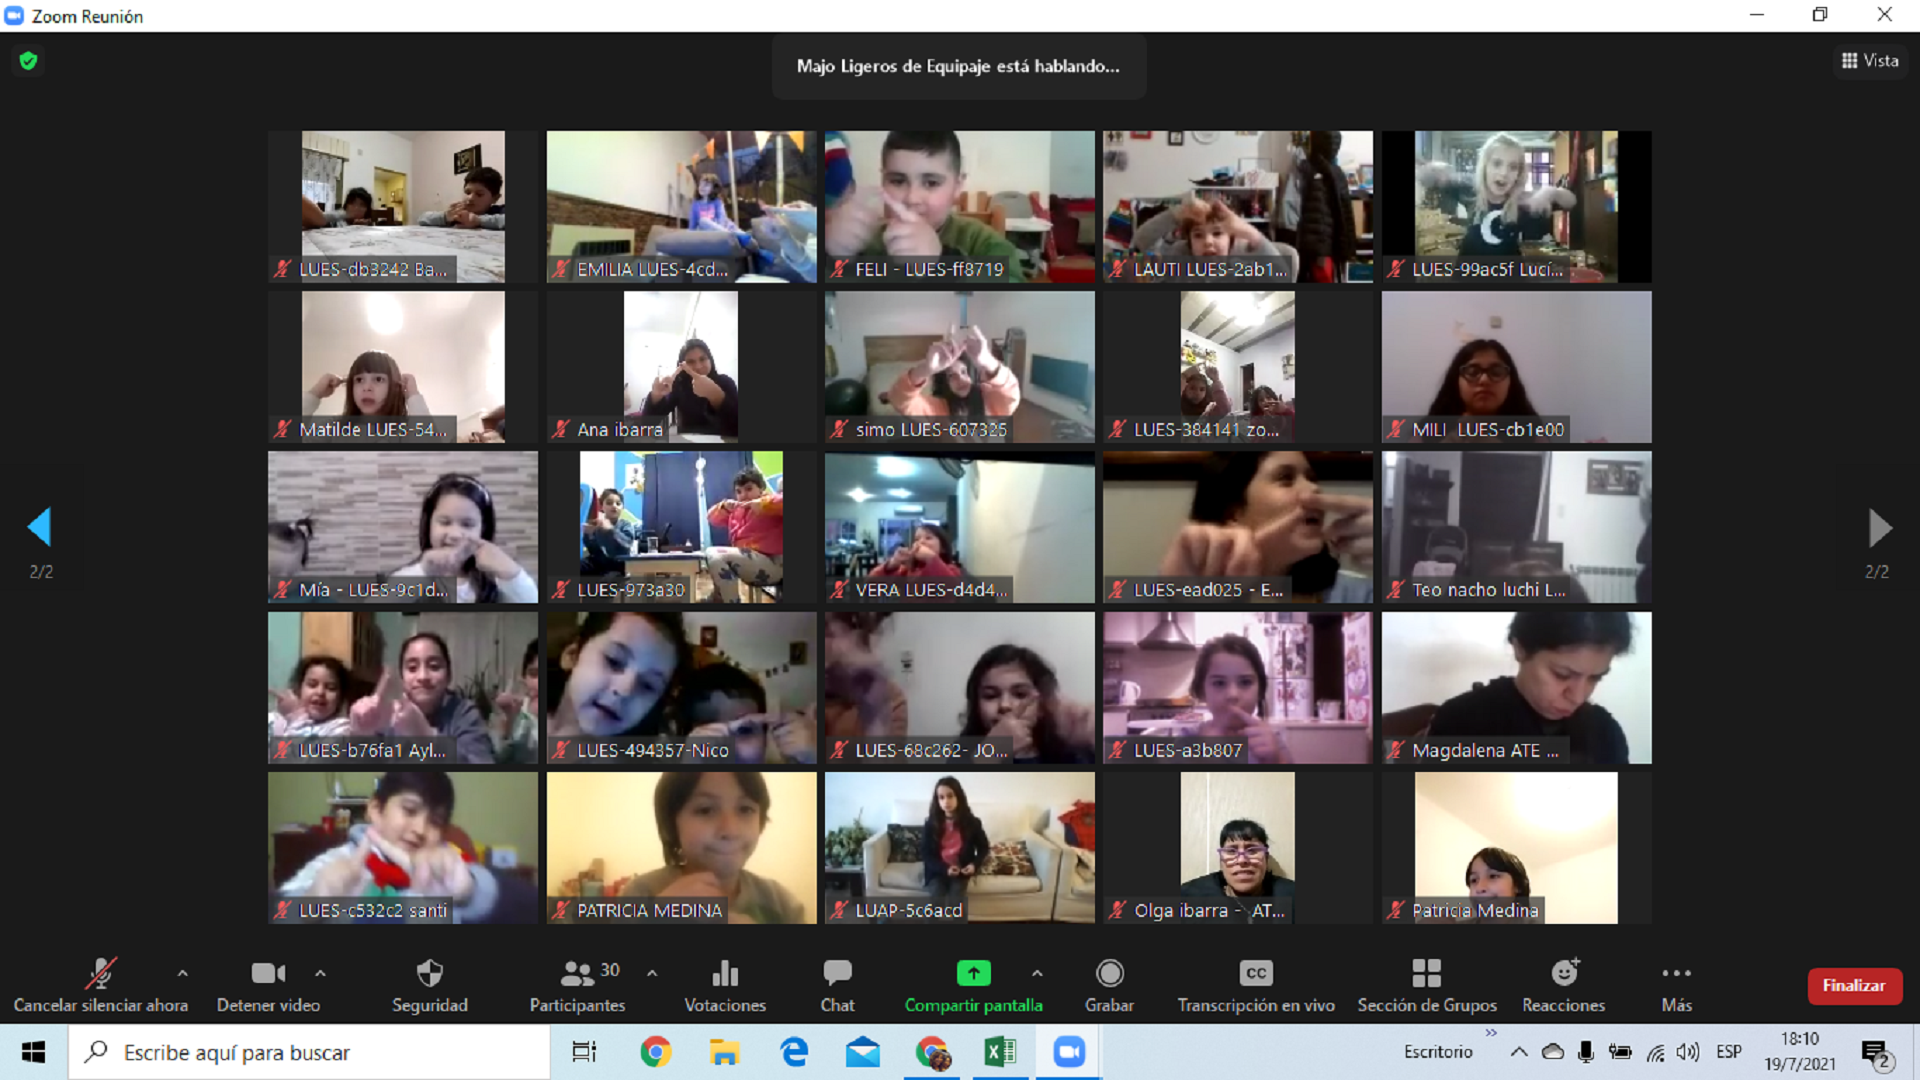The width and height of the screenshot is (1920, 1080).
Task: Click page 2/2 navigation arrow left
Action: (x=40, y=526)
